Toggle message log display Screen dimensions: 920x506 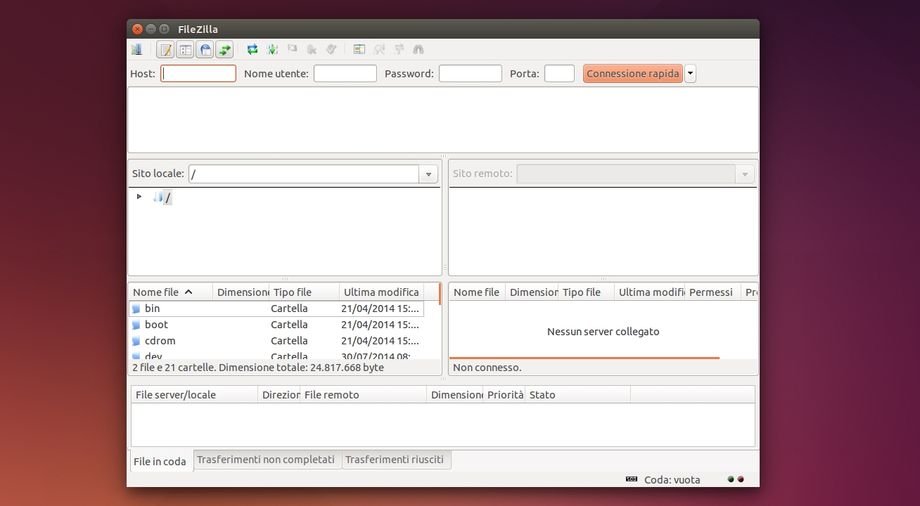pos(166,49)
